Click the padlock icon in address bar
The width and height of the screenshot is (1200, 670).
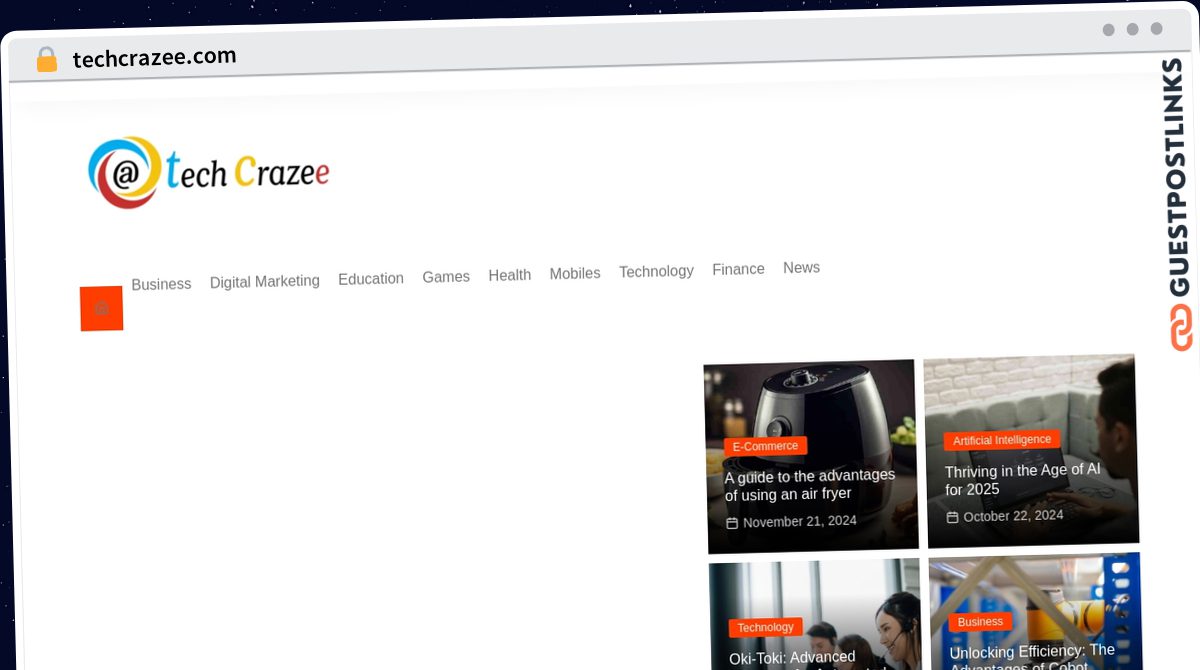(x=47, y=60)
